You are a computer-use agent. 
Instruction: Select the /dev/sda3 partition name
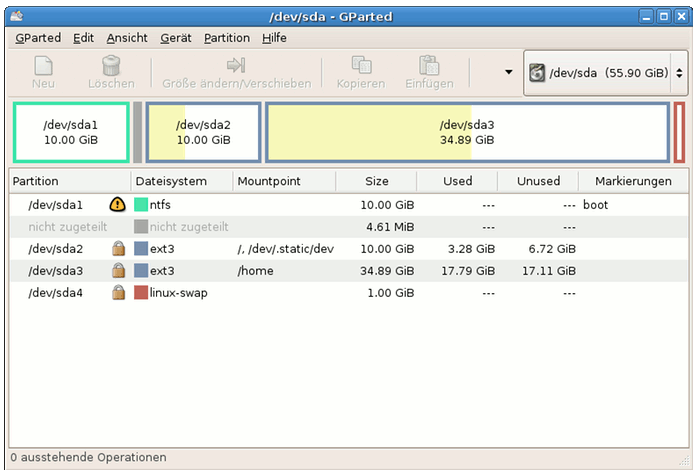pos(55,270)
